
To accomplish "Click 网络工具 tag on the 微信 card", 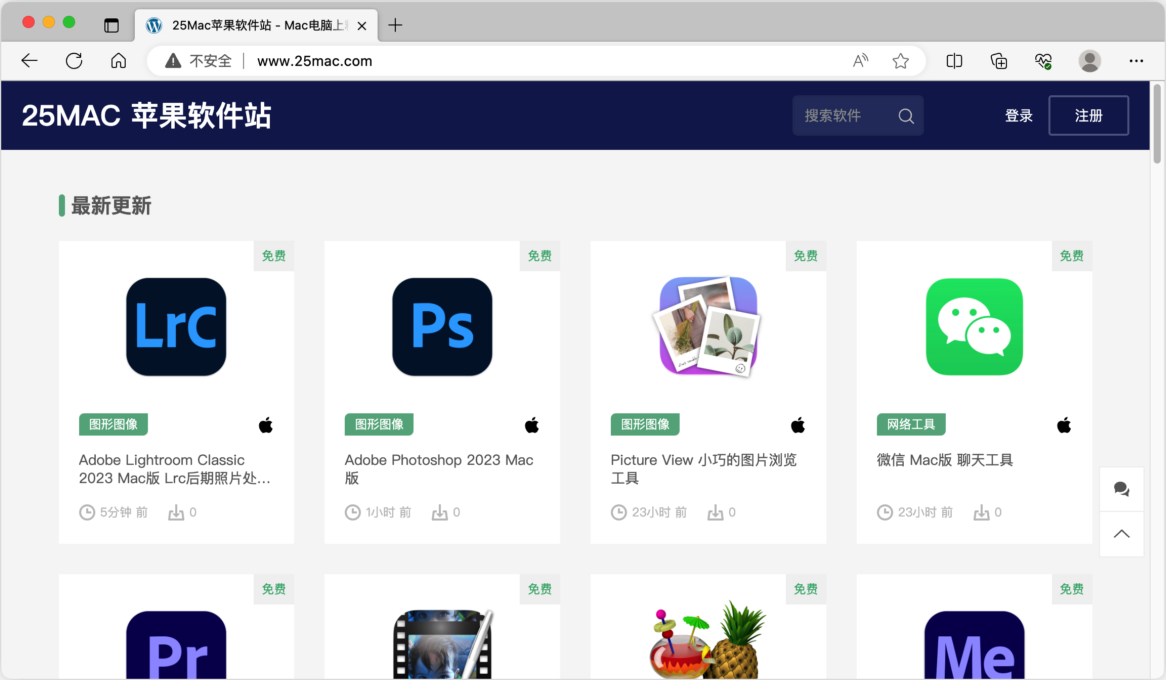I will coord(911,424).
